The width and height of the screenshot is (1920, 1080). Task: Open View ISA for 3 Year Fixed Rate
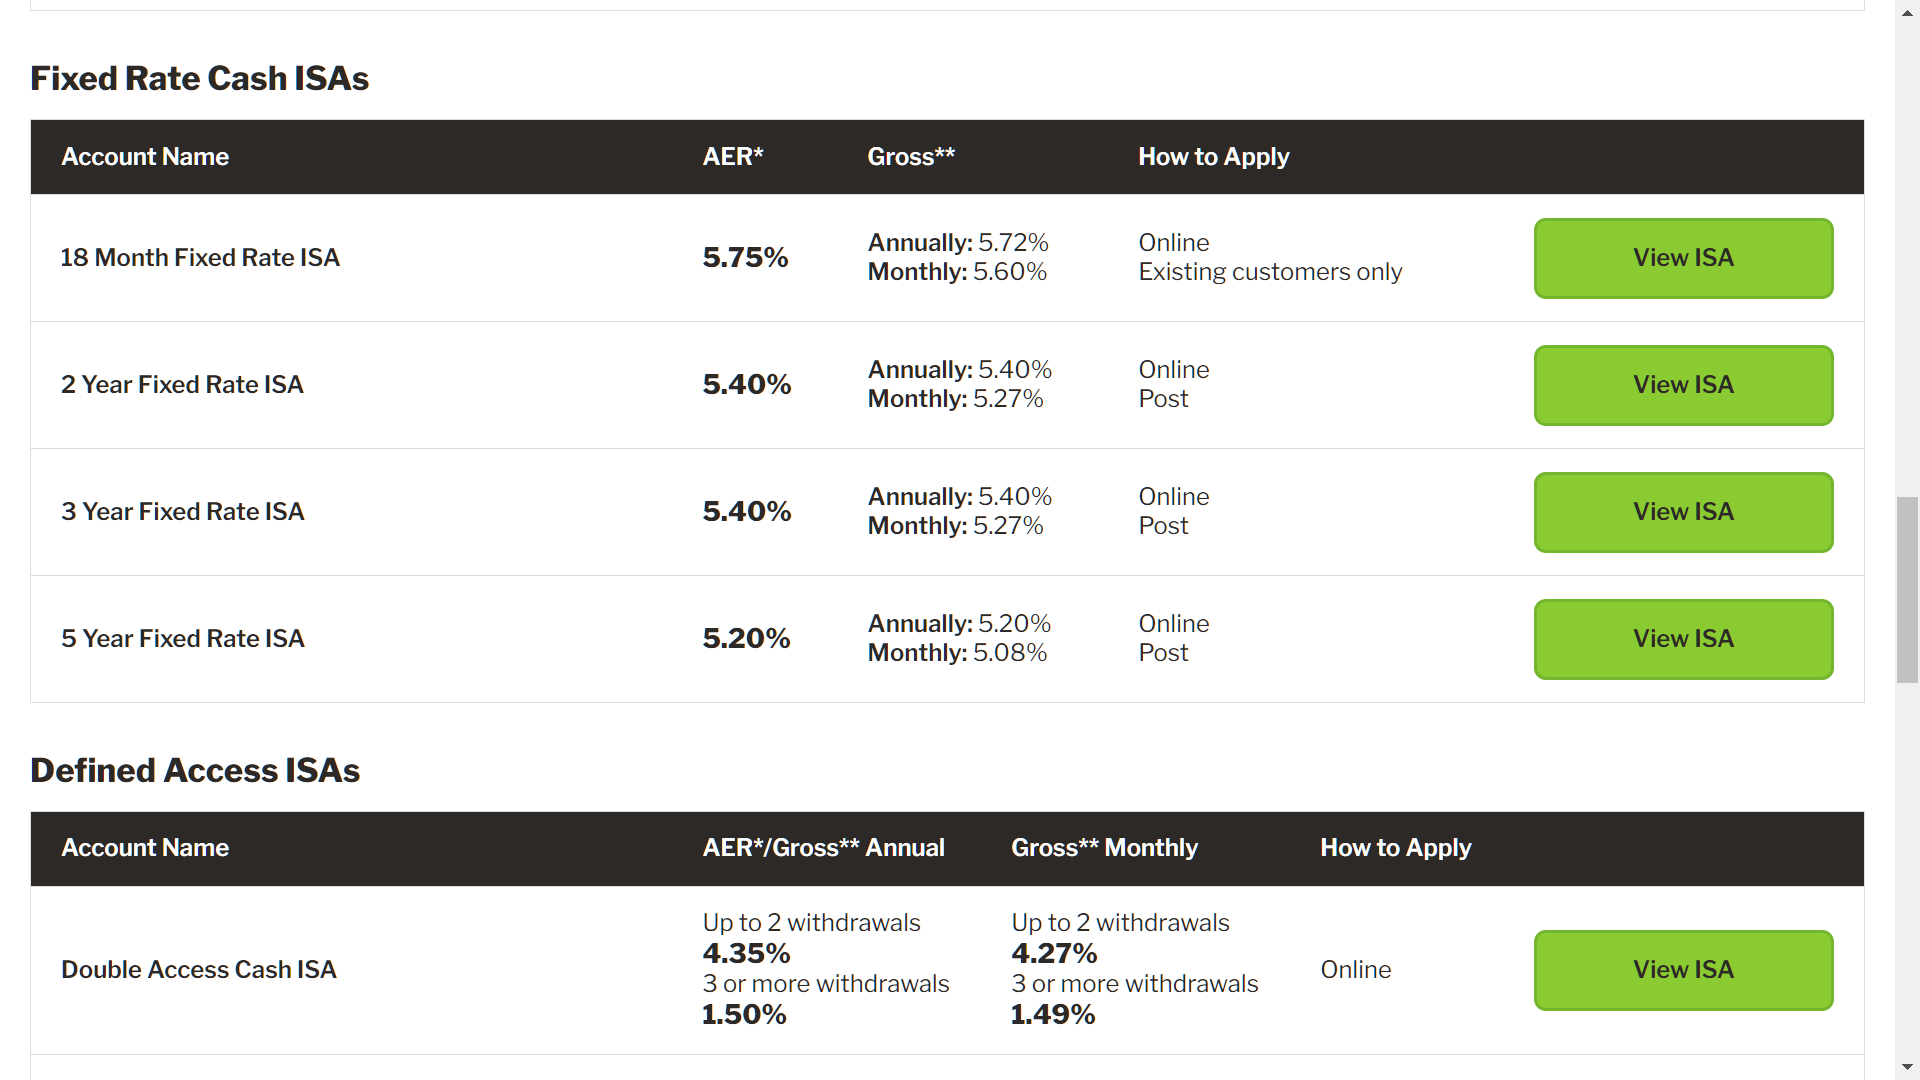tap(1683, 512)
